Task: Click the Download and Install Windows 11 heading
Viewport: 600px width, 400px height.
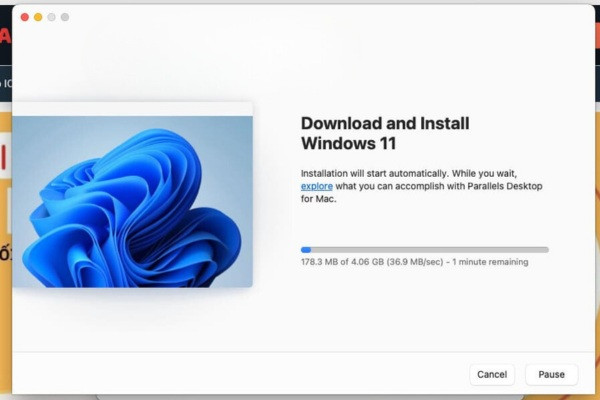Action: click(x=385, y=133)
